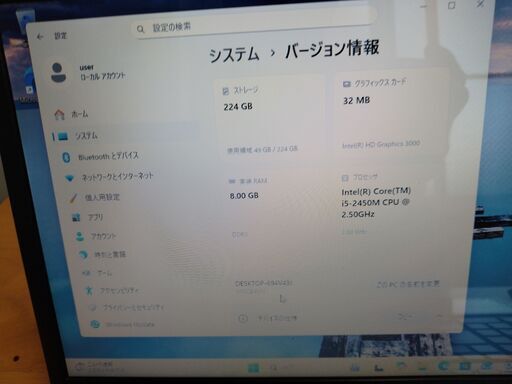
Task: Open the taskbar search
Action: click(275, 368)
